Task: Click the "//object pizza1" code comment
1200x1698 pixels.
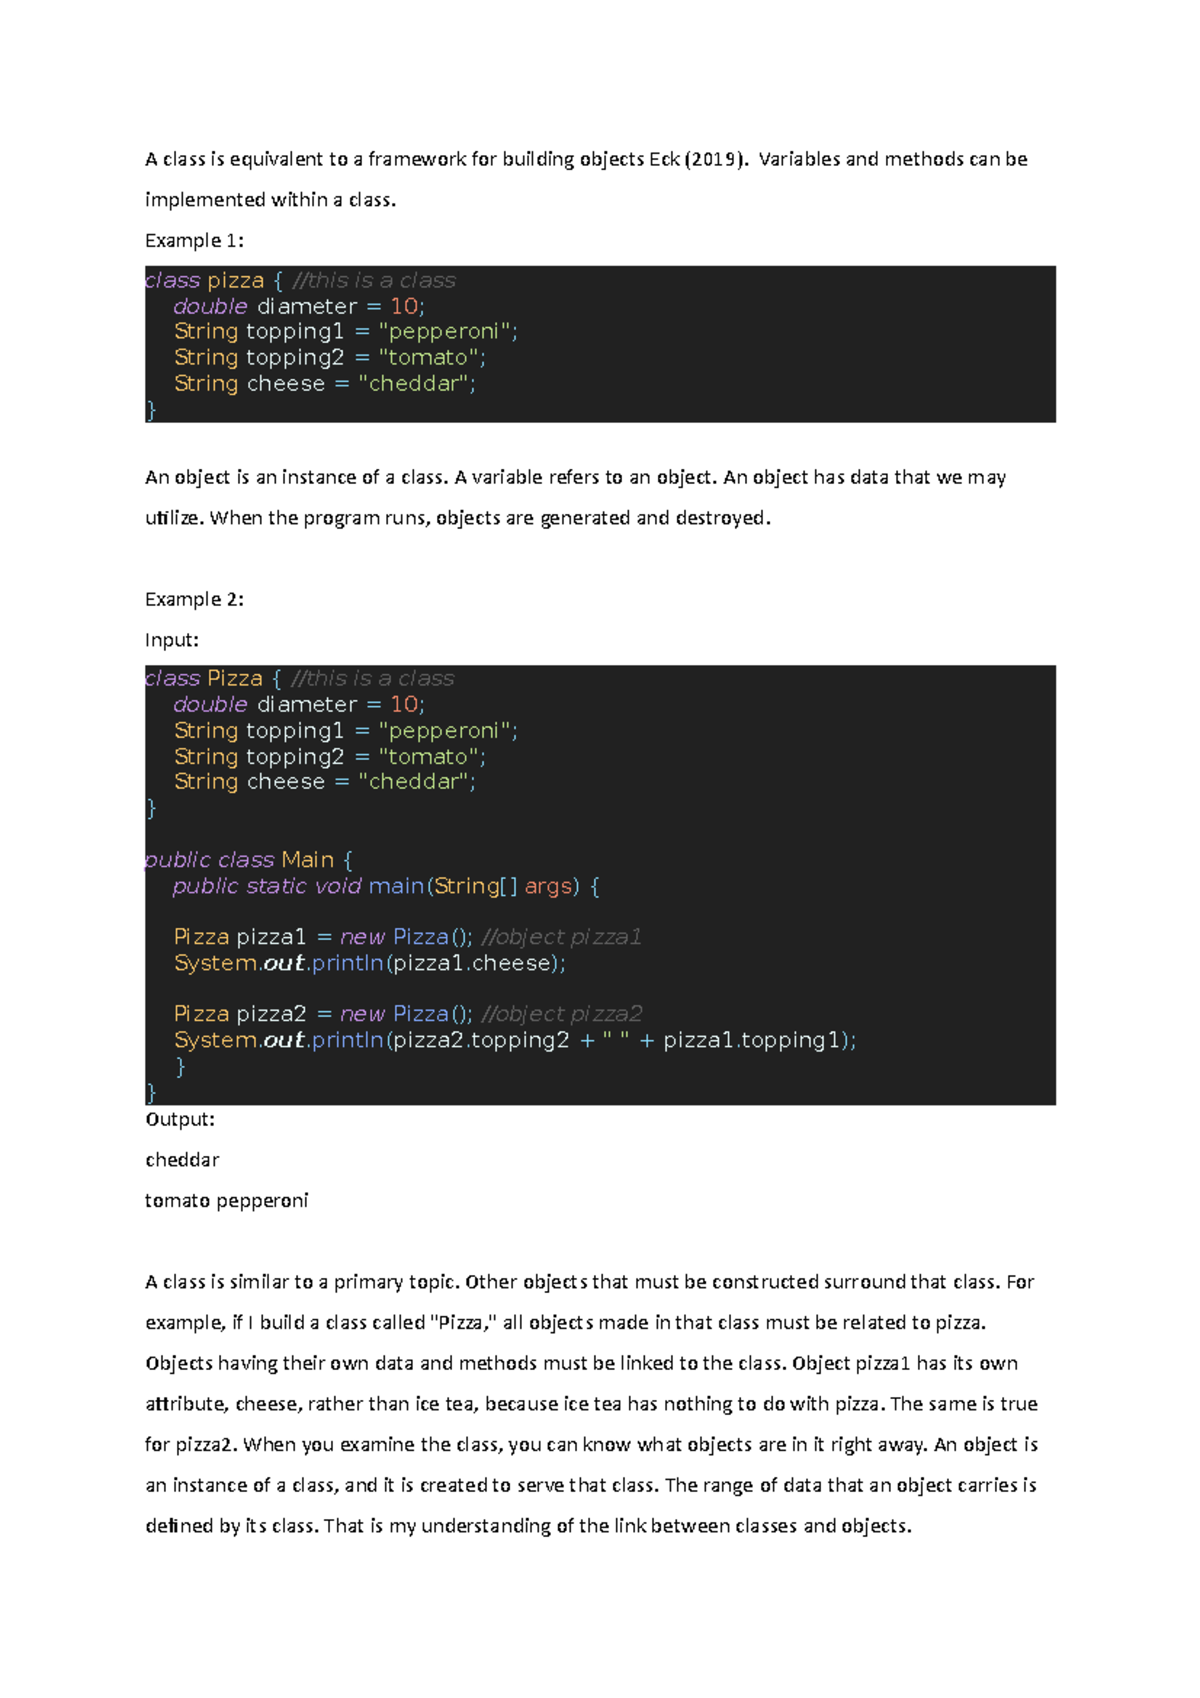Action: pyautogui.click(x=561, y=937)
